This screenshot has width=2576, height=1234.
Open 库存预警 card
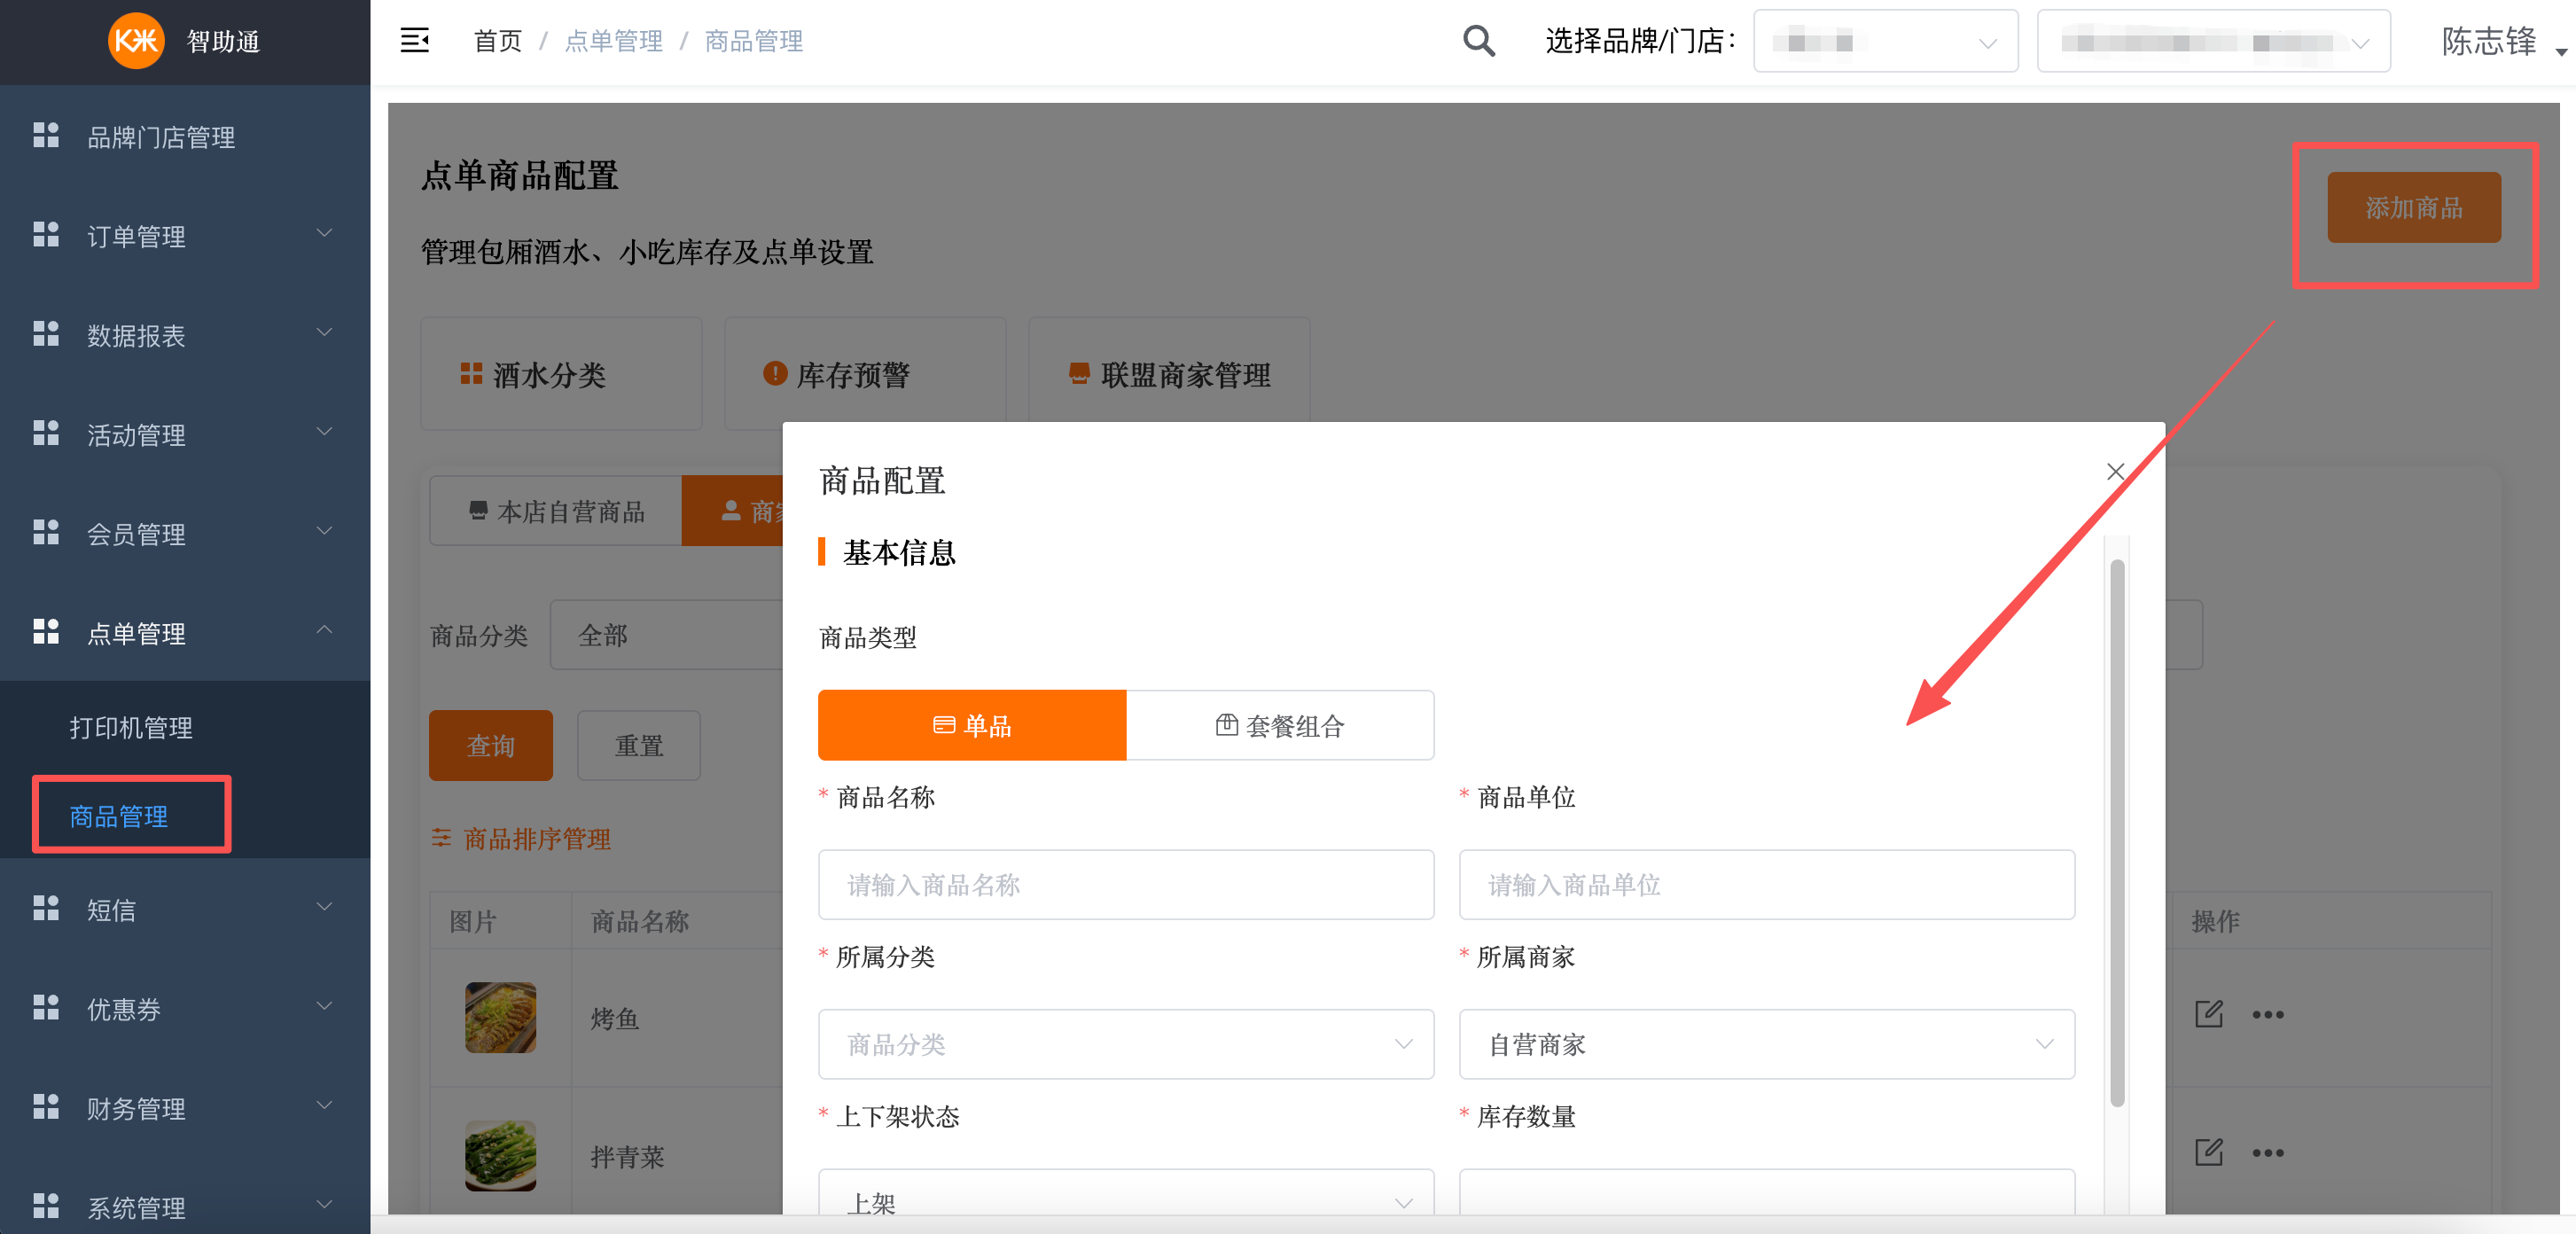point(865,374)
